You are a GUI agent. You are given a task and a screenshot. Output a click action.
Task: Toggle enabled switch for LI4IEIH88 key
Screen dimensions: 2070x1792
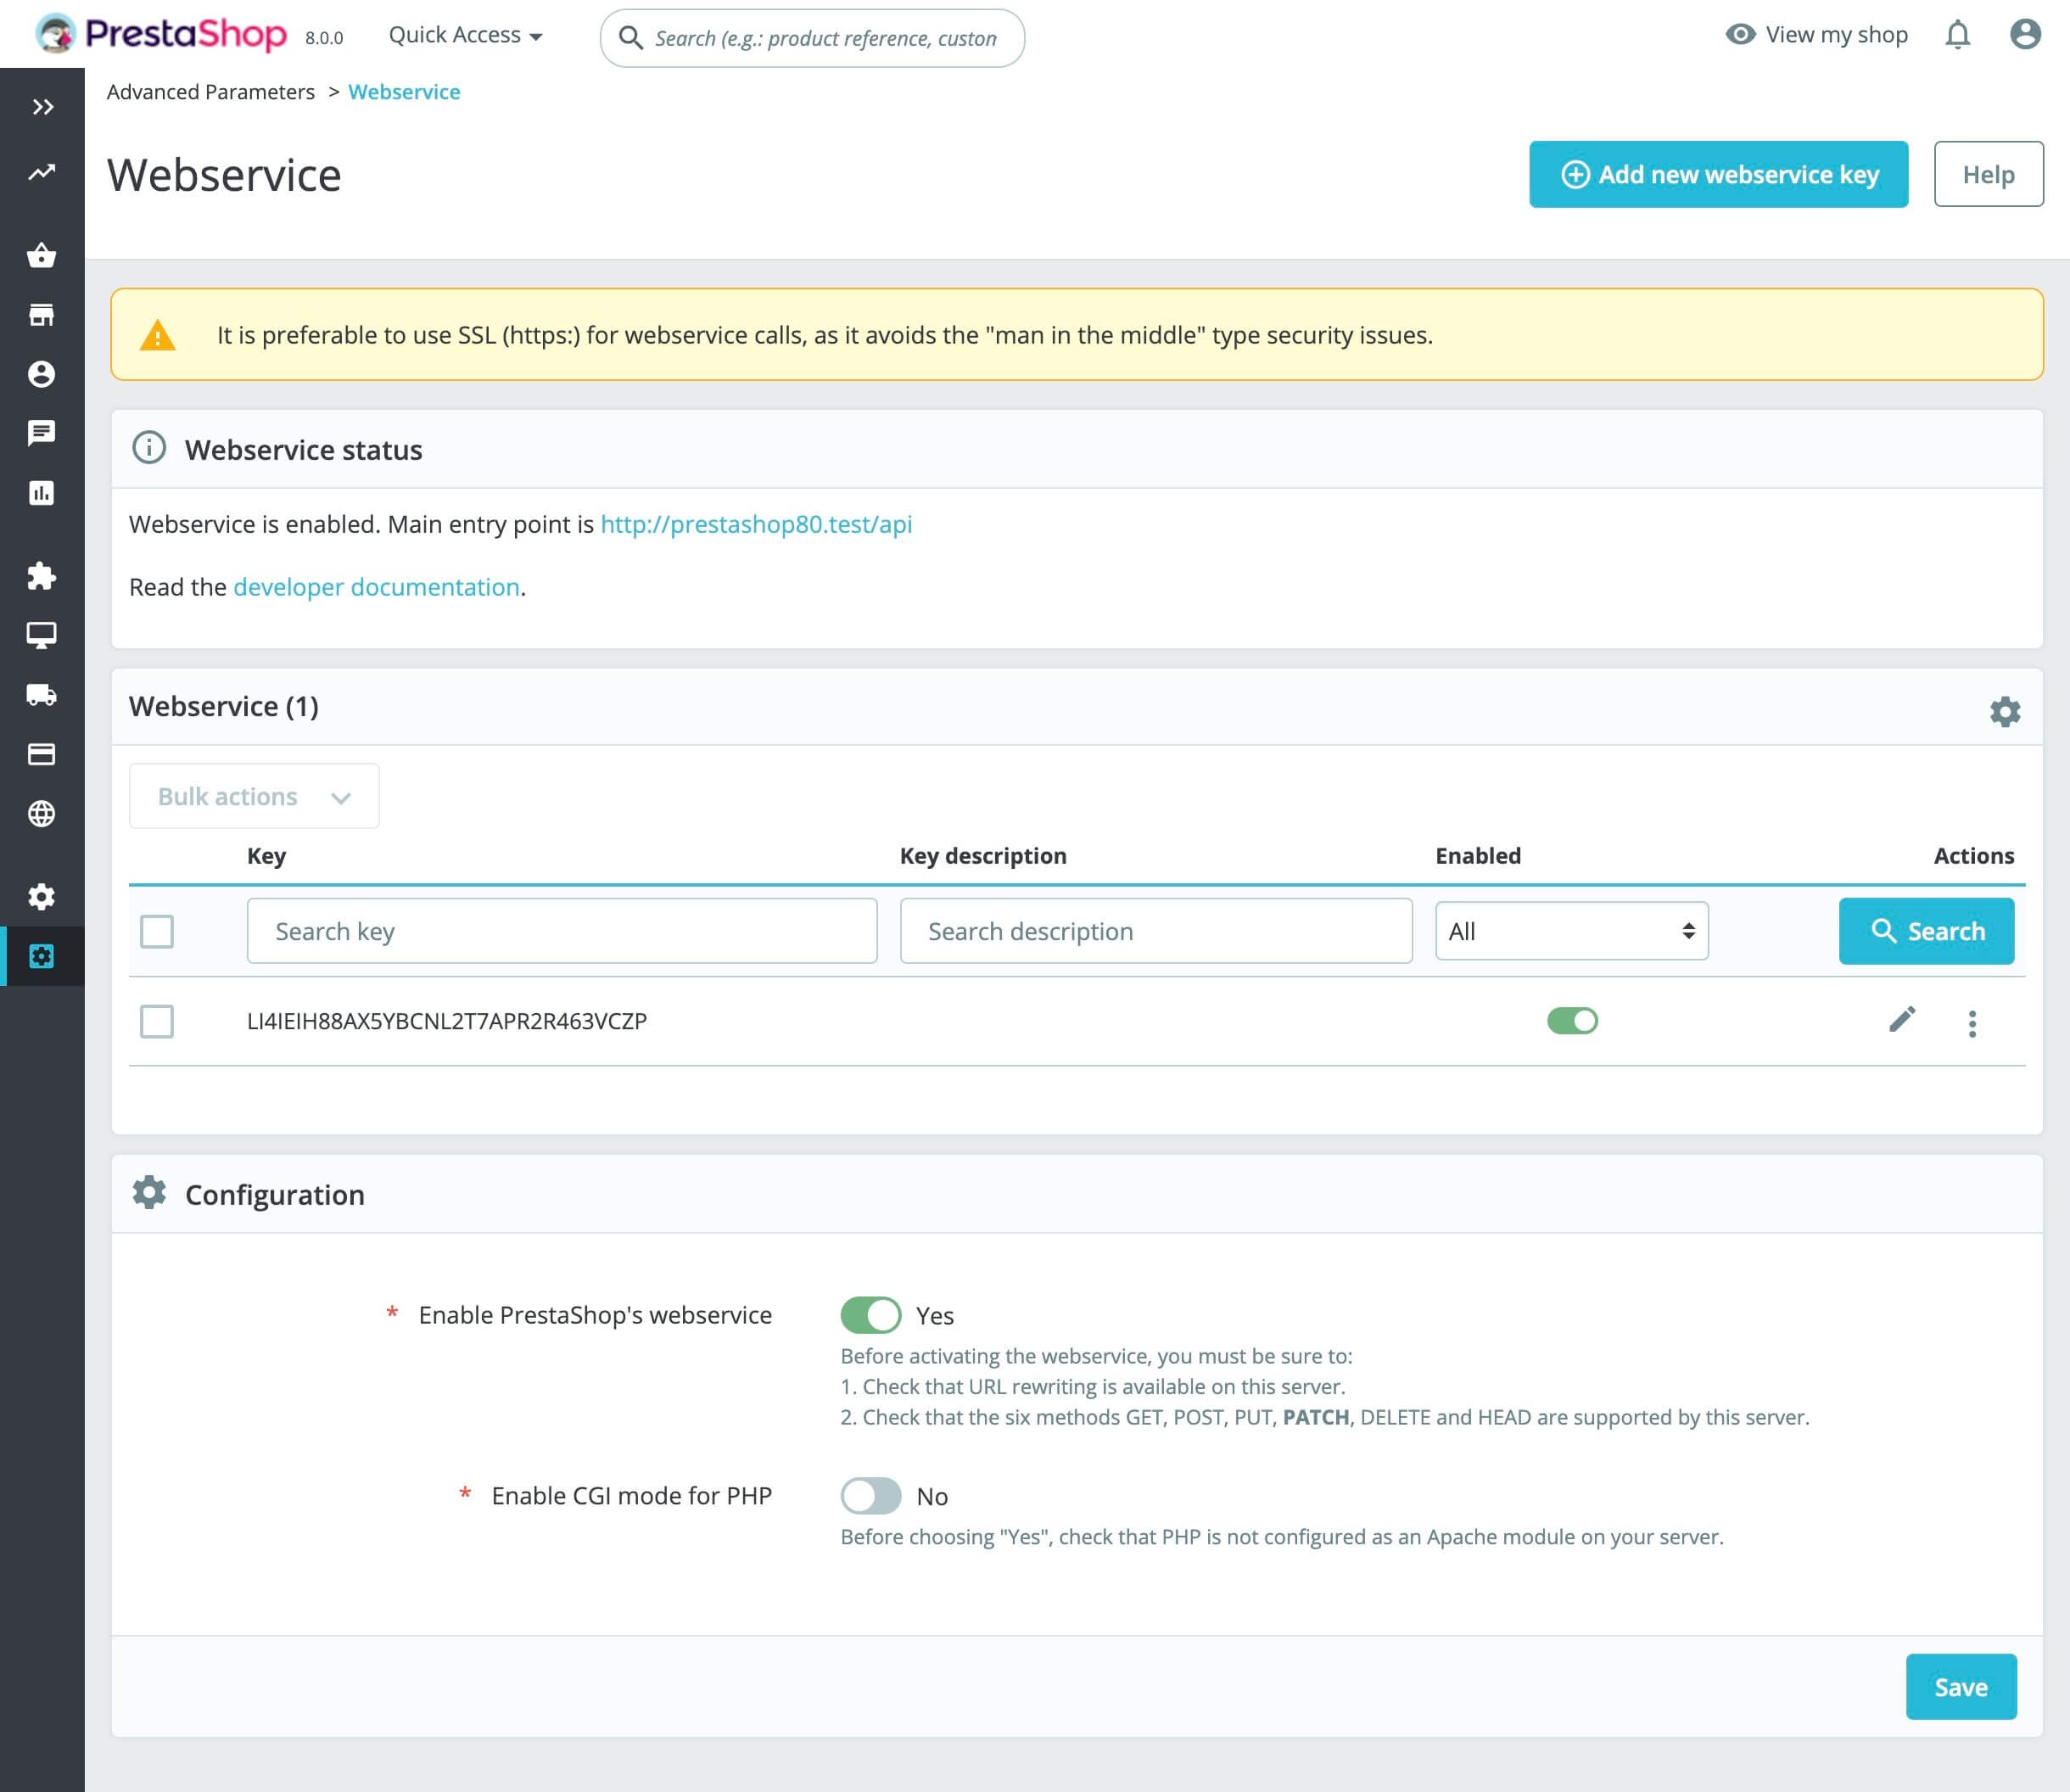click(1572, 1021)
